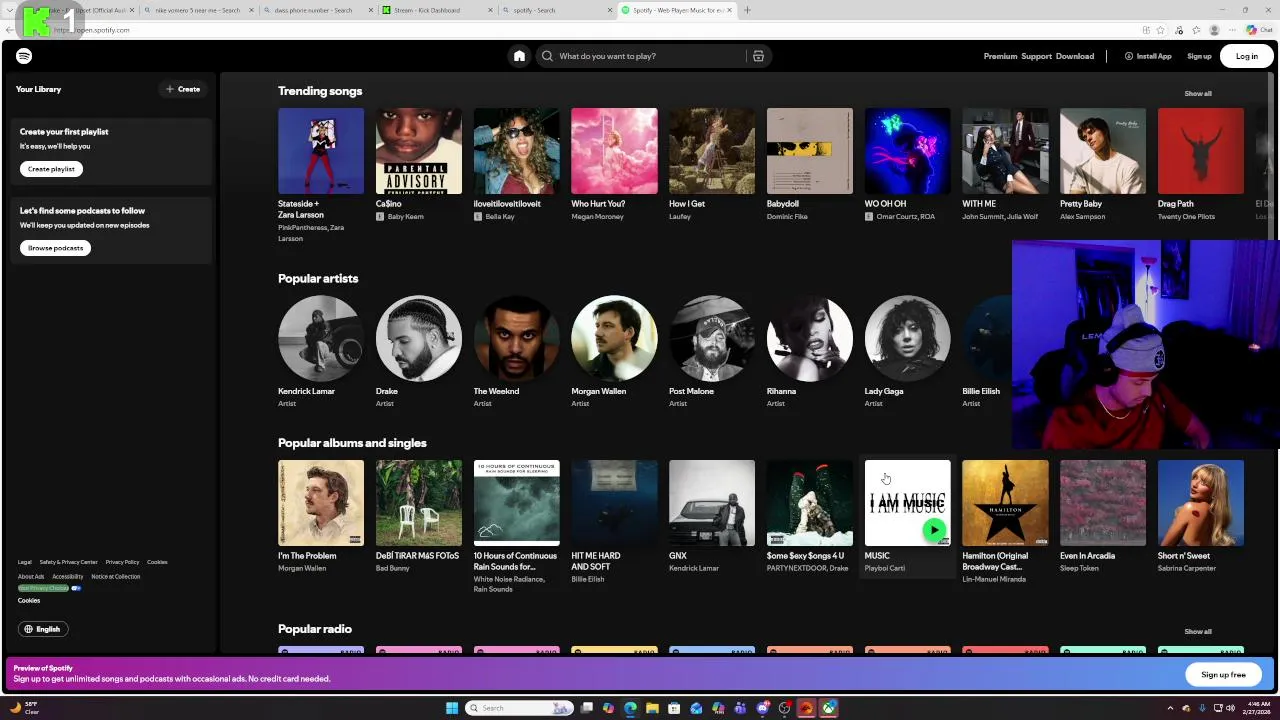Click the Windows taskbar search box
This screenshot has width=1280, height=720.
click(x=520, y=708)
